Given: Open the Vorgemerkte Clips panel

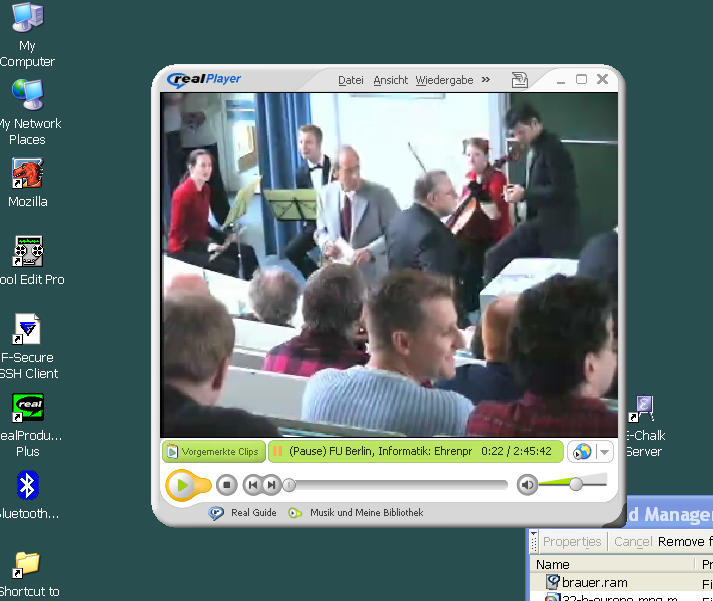Looking at the screenshot, I should coord(212,452).
